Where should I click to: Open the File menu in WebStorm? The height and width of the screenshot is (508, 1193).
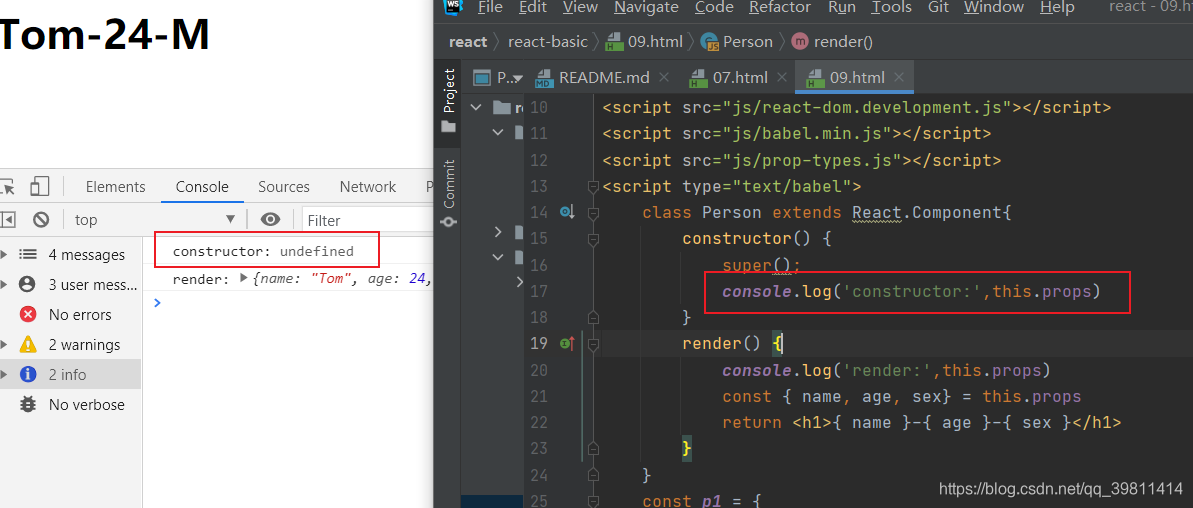point(490,8)
